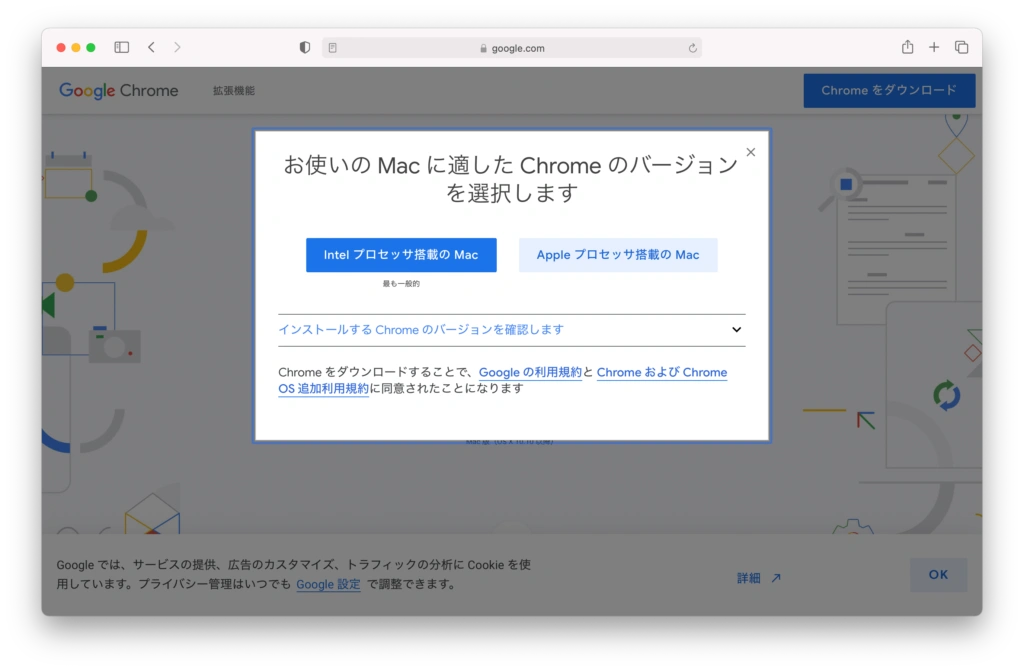Reload the google.com page
Image resolution: width=1024 pixels, height=671 pixels.
[692, 48]
